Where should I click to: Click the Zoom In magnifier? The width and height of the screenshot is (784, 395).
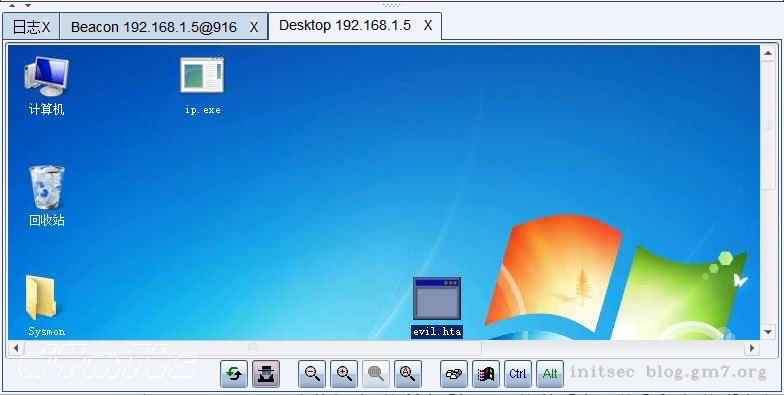click(x=344, y=374)
